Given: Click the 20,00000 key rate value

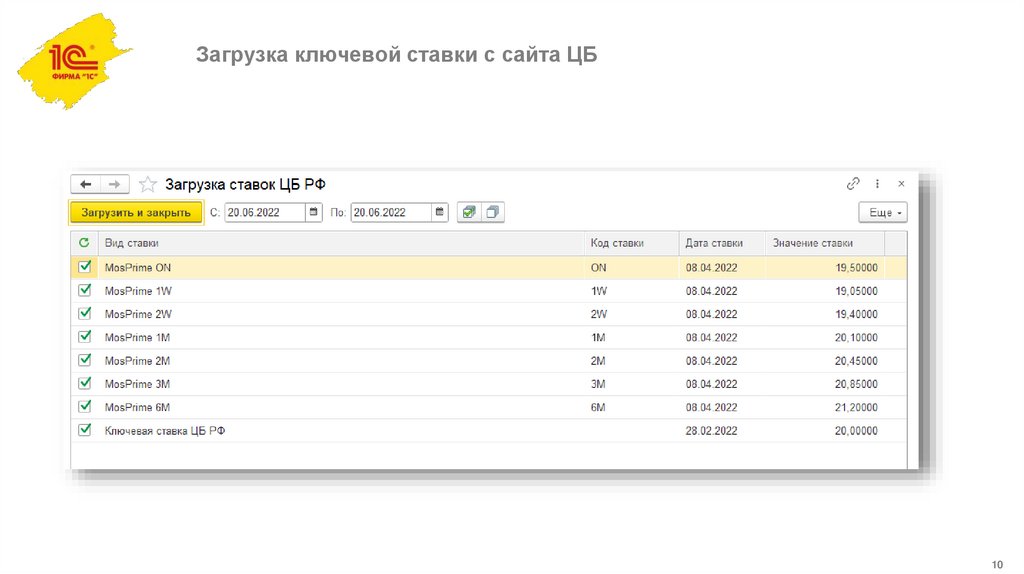Looking at the screenshot, I should point(856,431).
